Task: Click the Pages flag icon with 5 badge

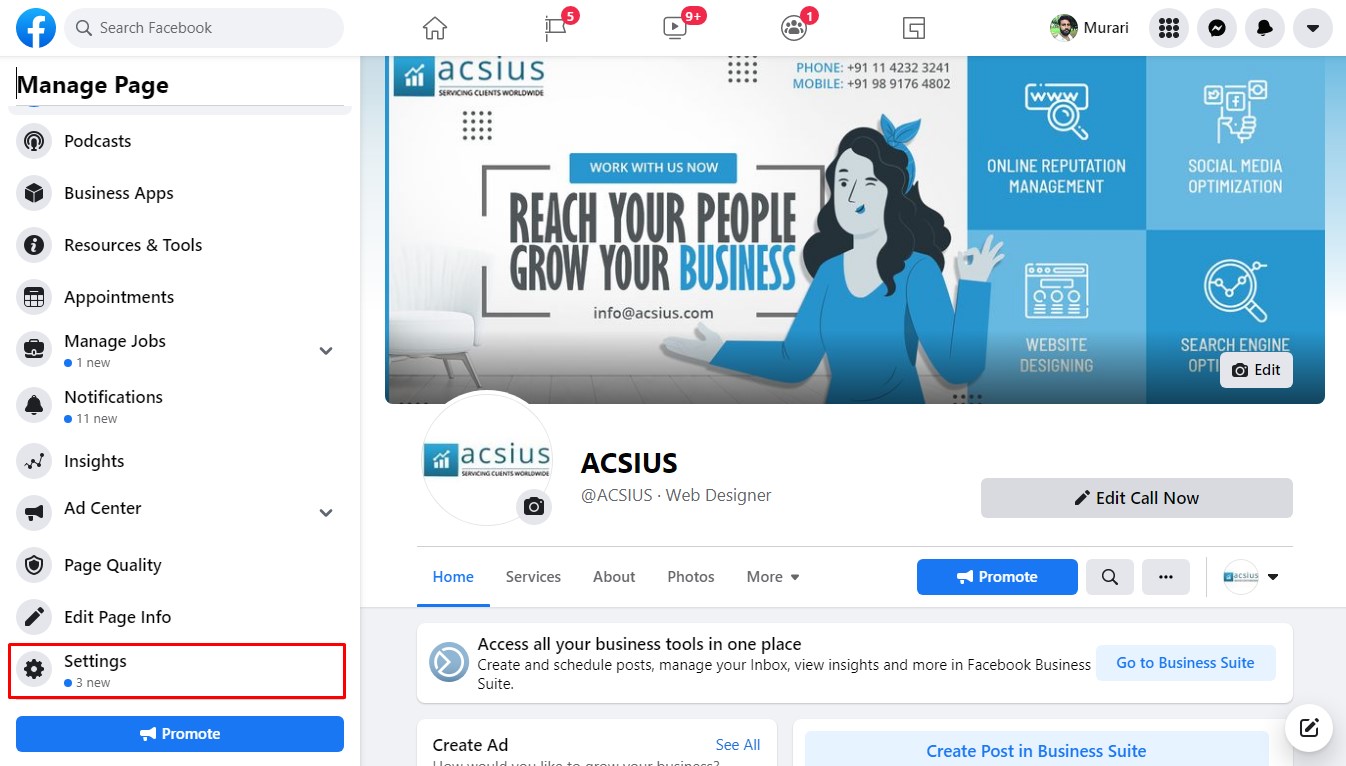Action: tap(555, 28)
